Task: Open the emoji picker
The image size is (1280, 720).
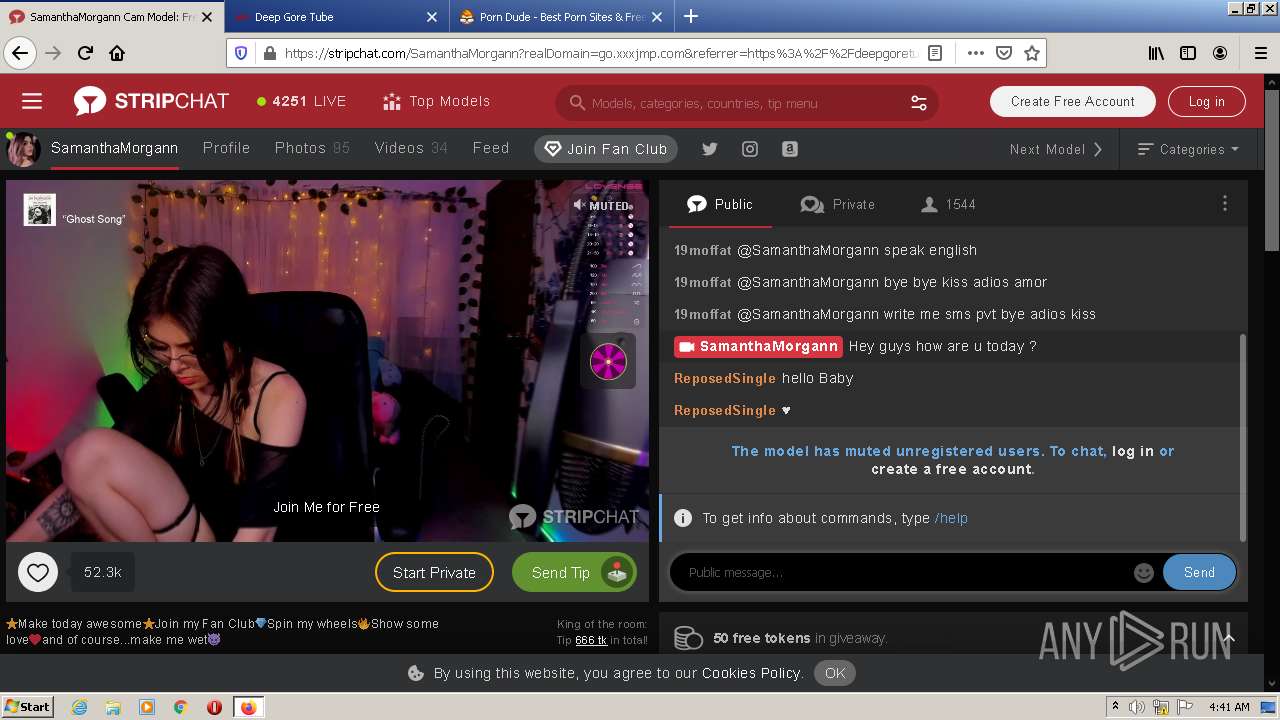Action: (1144, 573)
